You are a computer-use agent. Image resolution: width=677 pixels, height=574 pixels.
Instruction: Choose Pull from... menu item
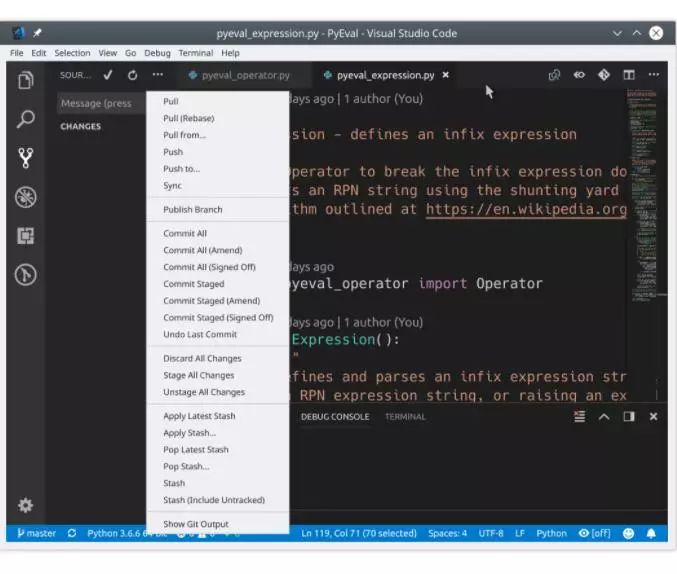coord(218,135)
